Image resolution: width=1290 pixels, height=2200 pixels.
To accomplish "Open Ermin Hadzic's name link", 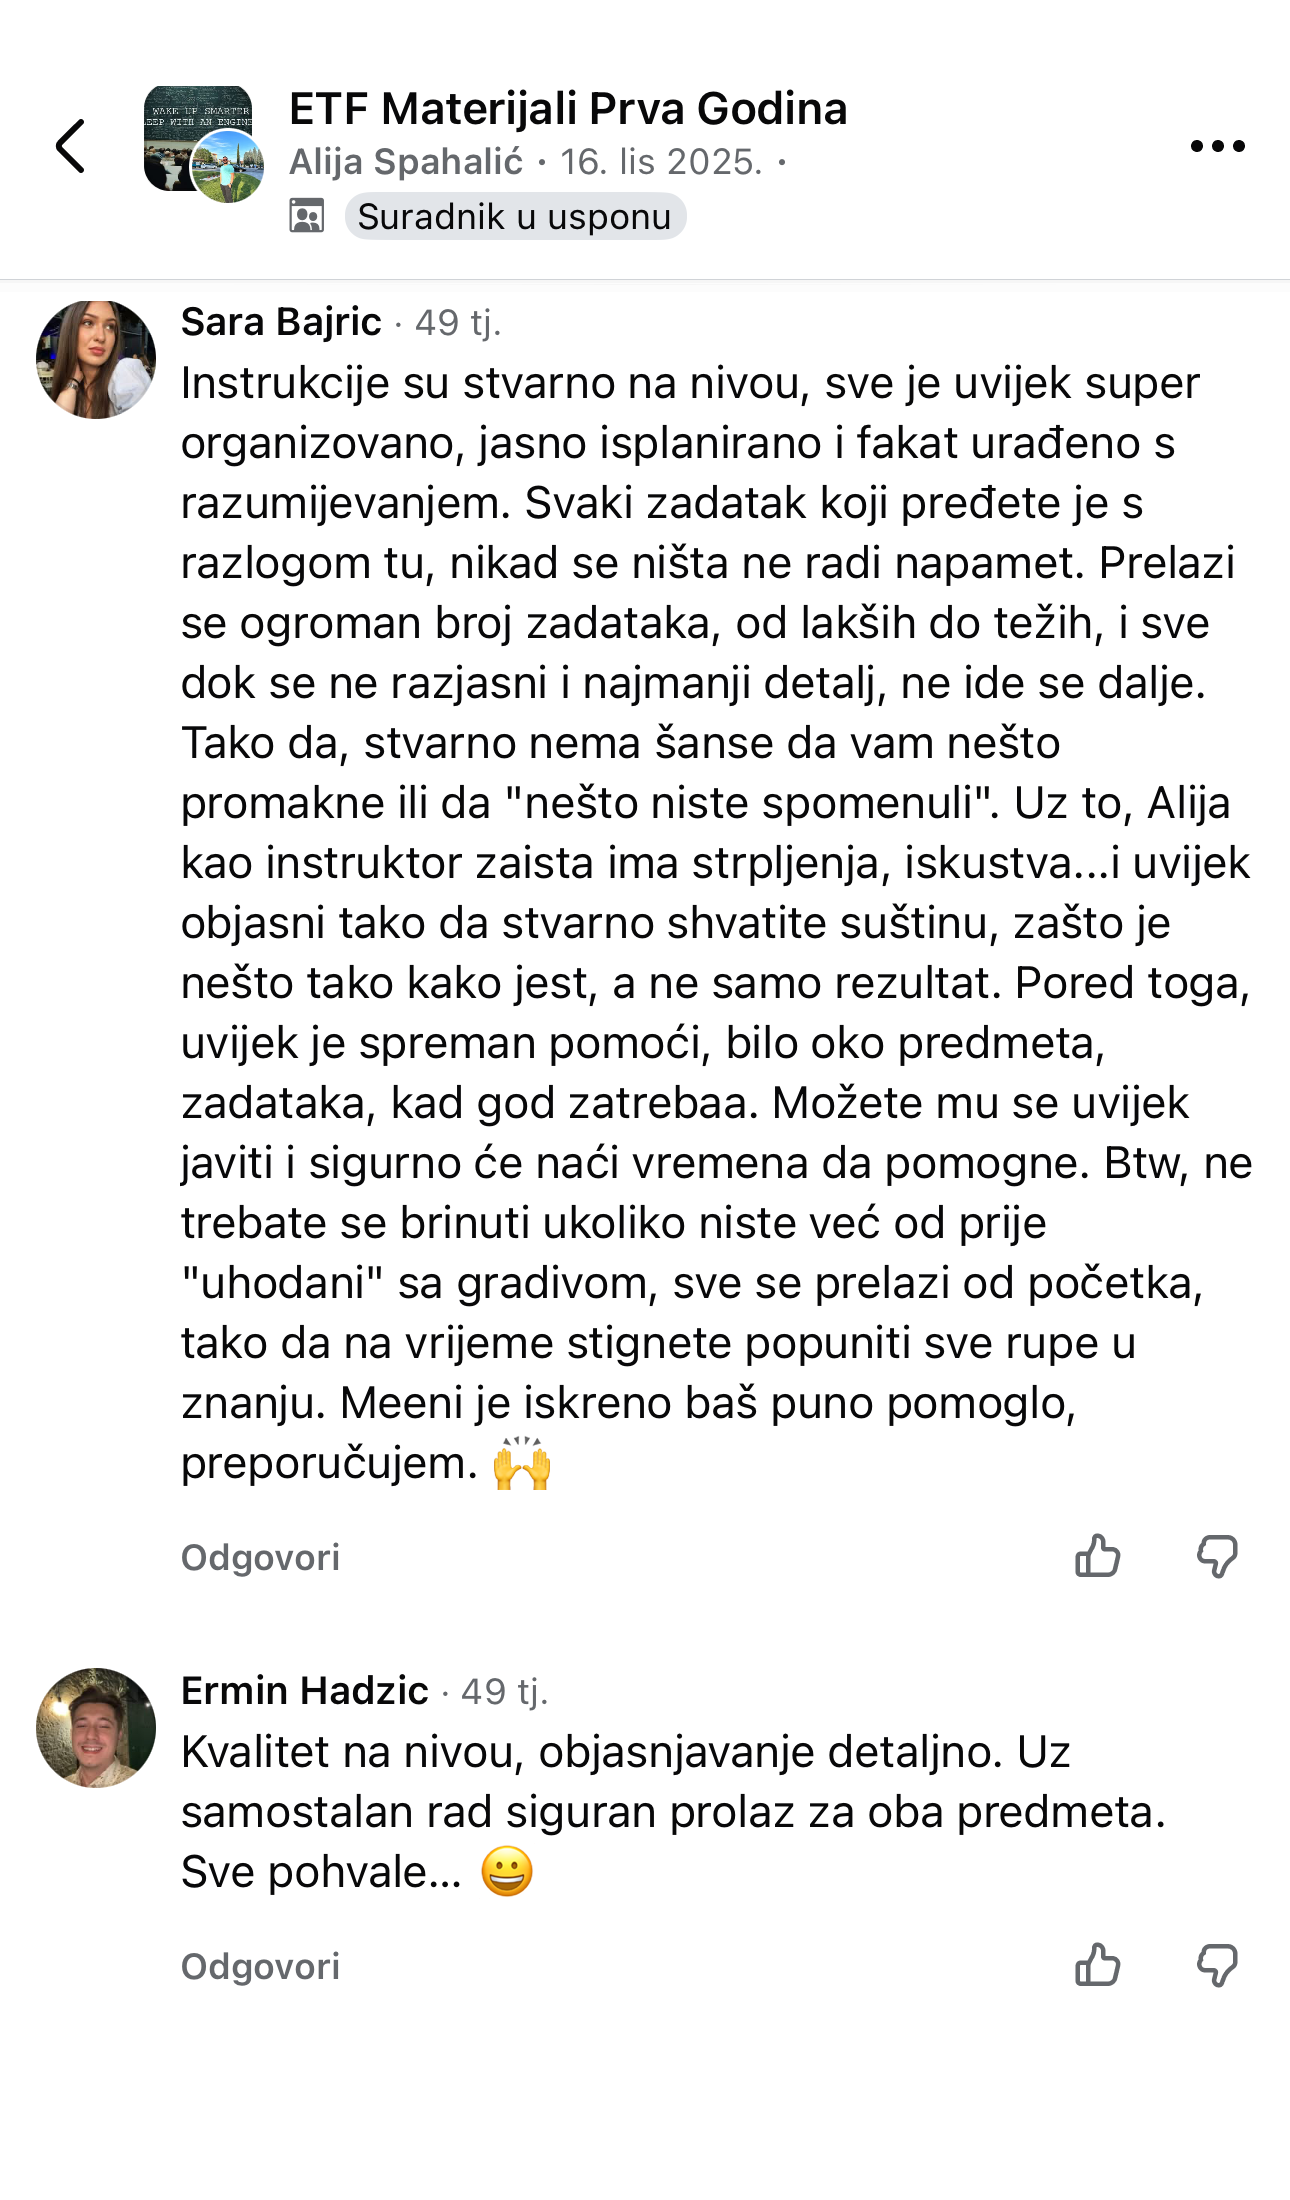I will click(x=305, y=1691).
